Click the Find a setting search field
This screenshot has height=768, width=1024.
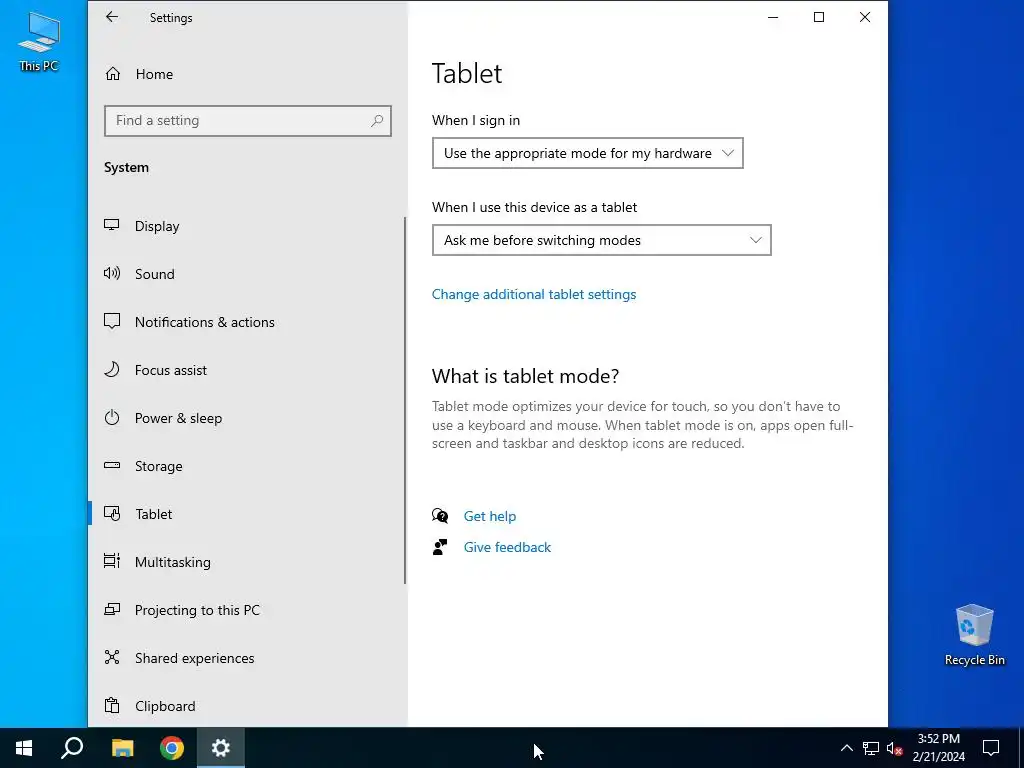click(248, 121)
